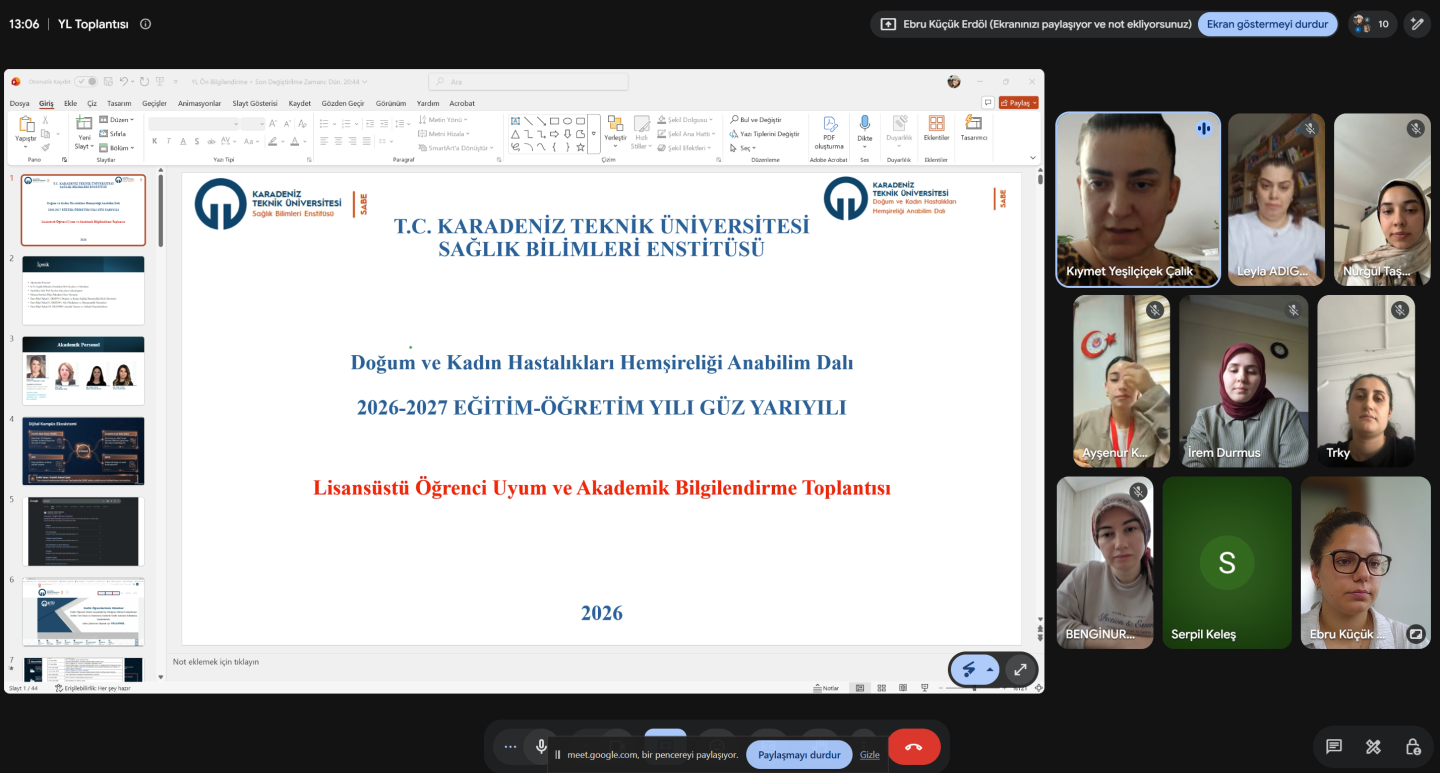Open the Animasyonlar ribbon tab

(199, 103)
